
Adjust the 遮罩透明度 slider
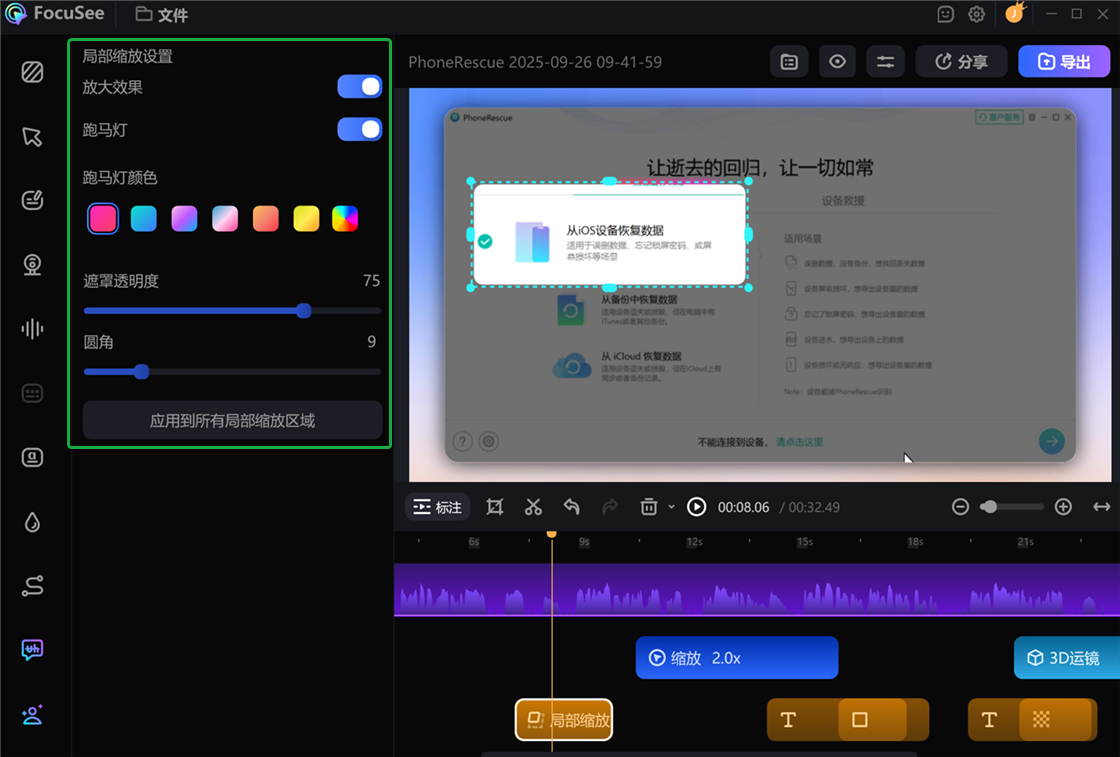pyautogui.click(x=232, y=311)
